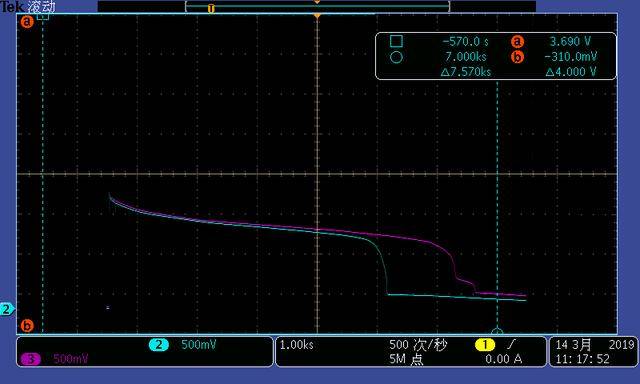The width and height of the screenshot is (640, 384).
Task: Select the channel 2 badge in bottom bar
Action: pos(159,345)
